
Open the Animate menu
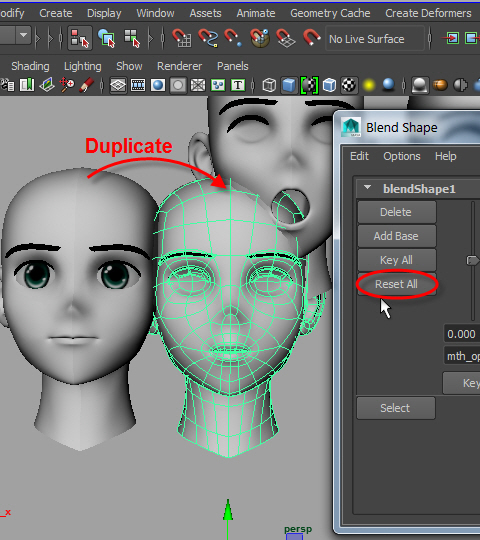tap(256, 13)
